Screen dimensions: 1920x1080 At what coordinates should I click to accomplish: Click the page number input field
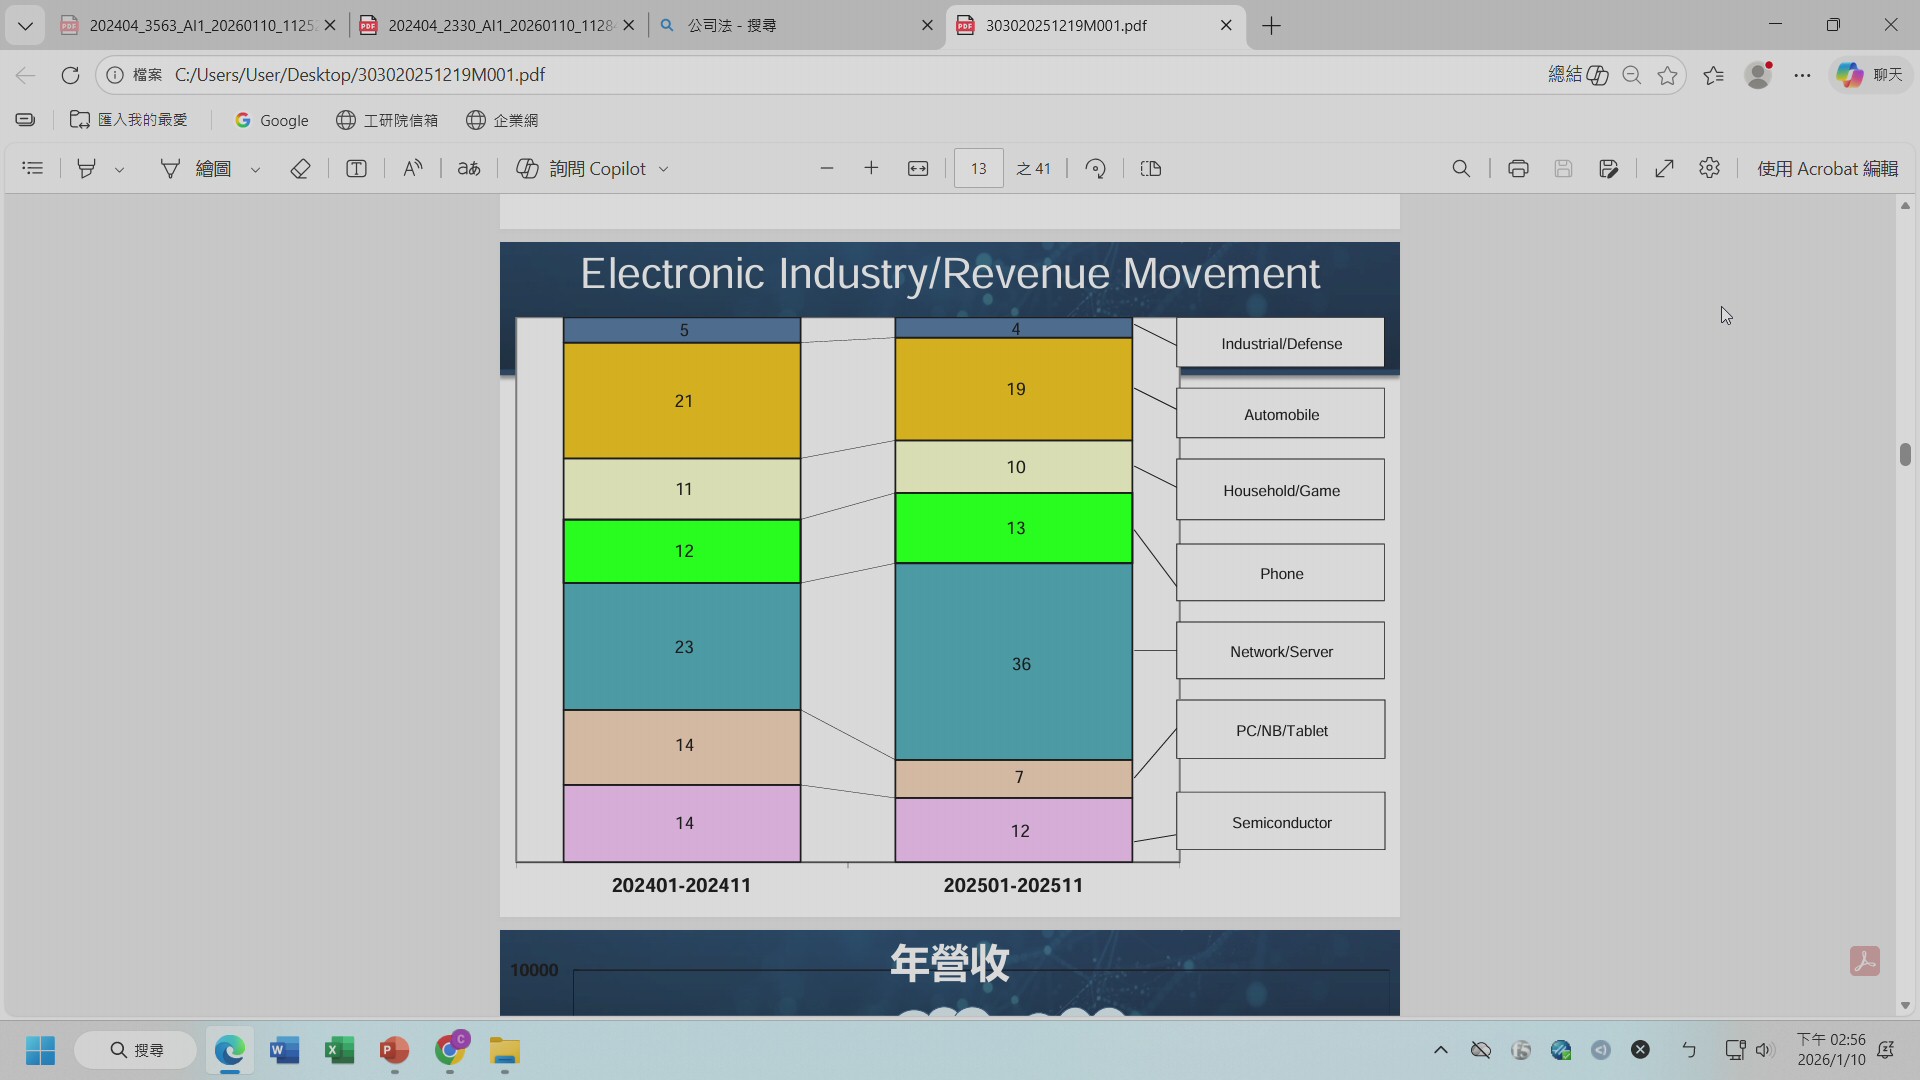[978, 169]
